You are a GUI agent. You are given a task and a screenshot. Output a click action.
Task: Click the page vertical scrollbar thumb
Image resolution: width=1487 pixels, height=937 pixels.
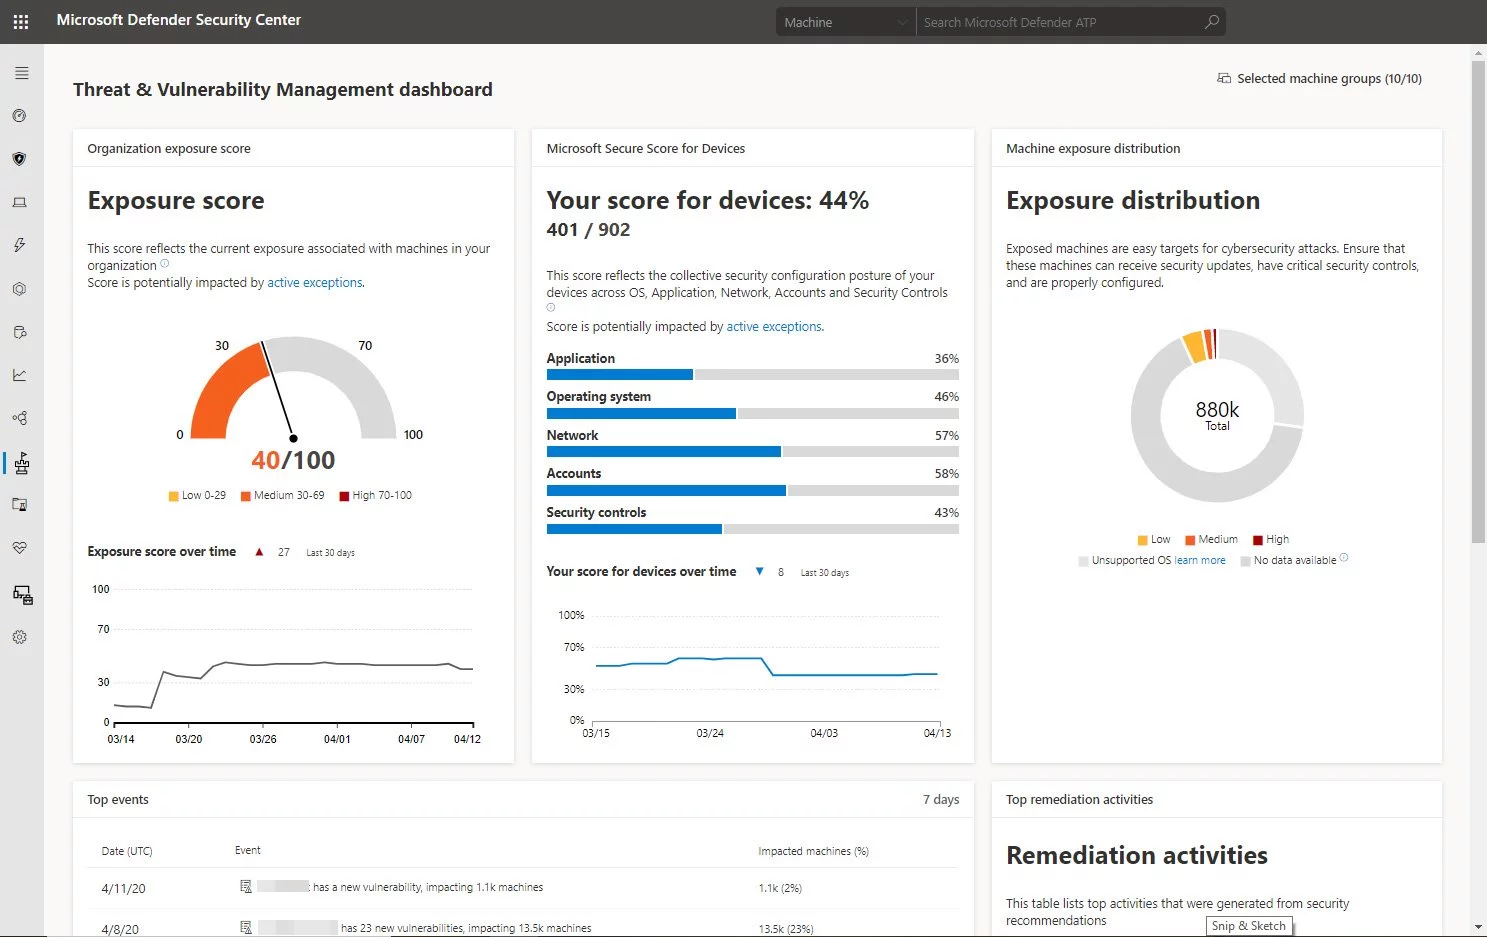click(1478, 300)
